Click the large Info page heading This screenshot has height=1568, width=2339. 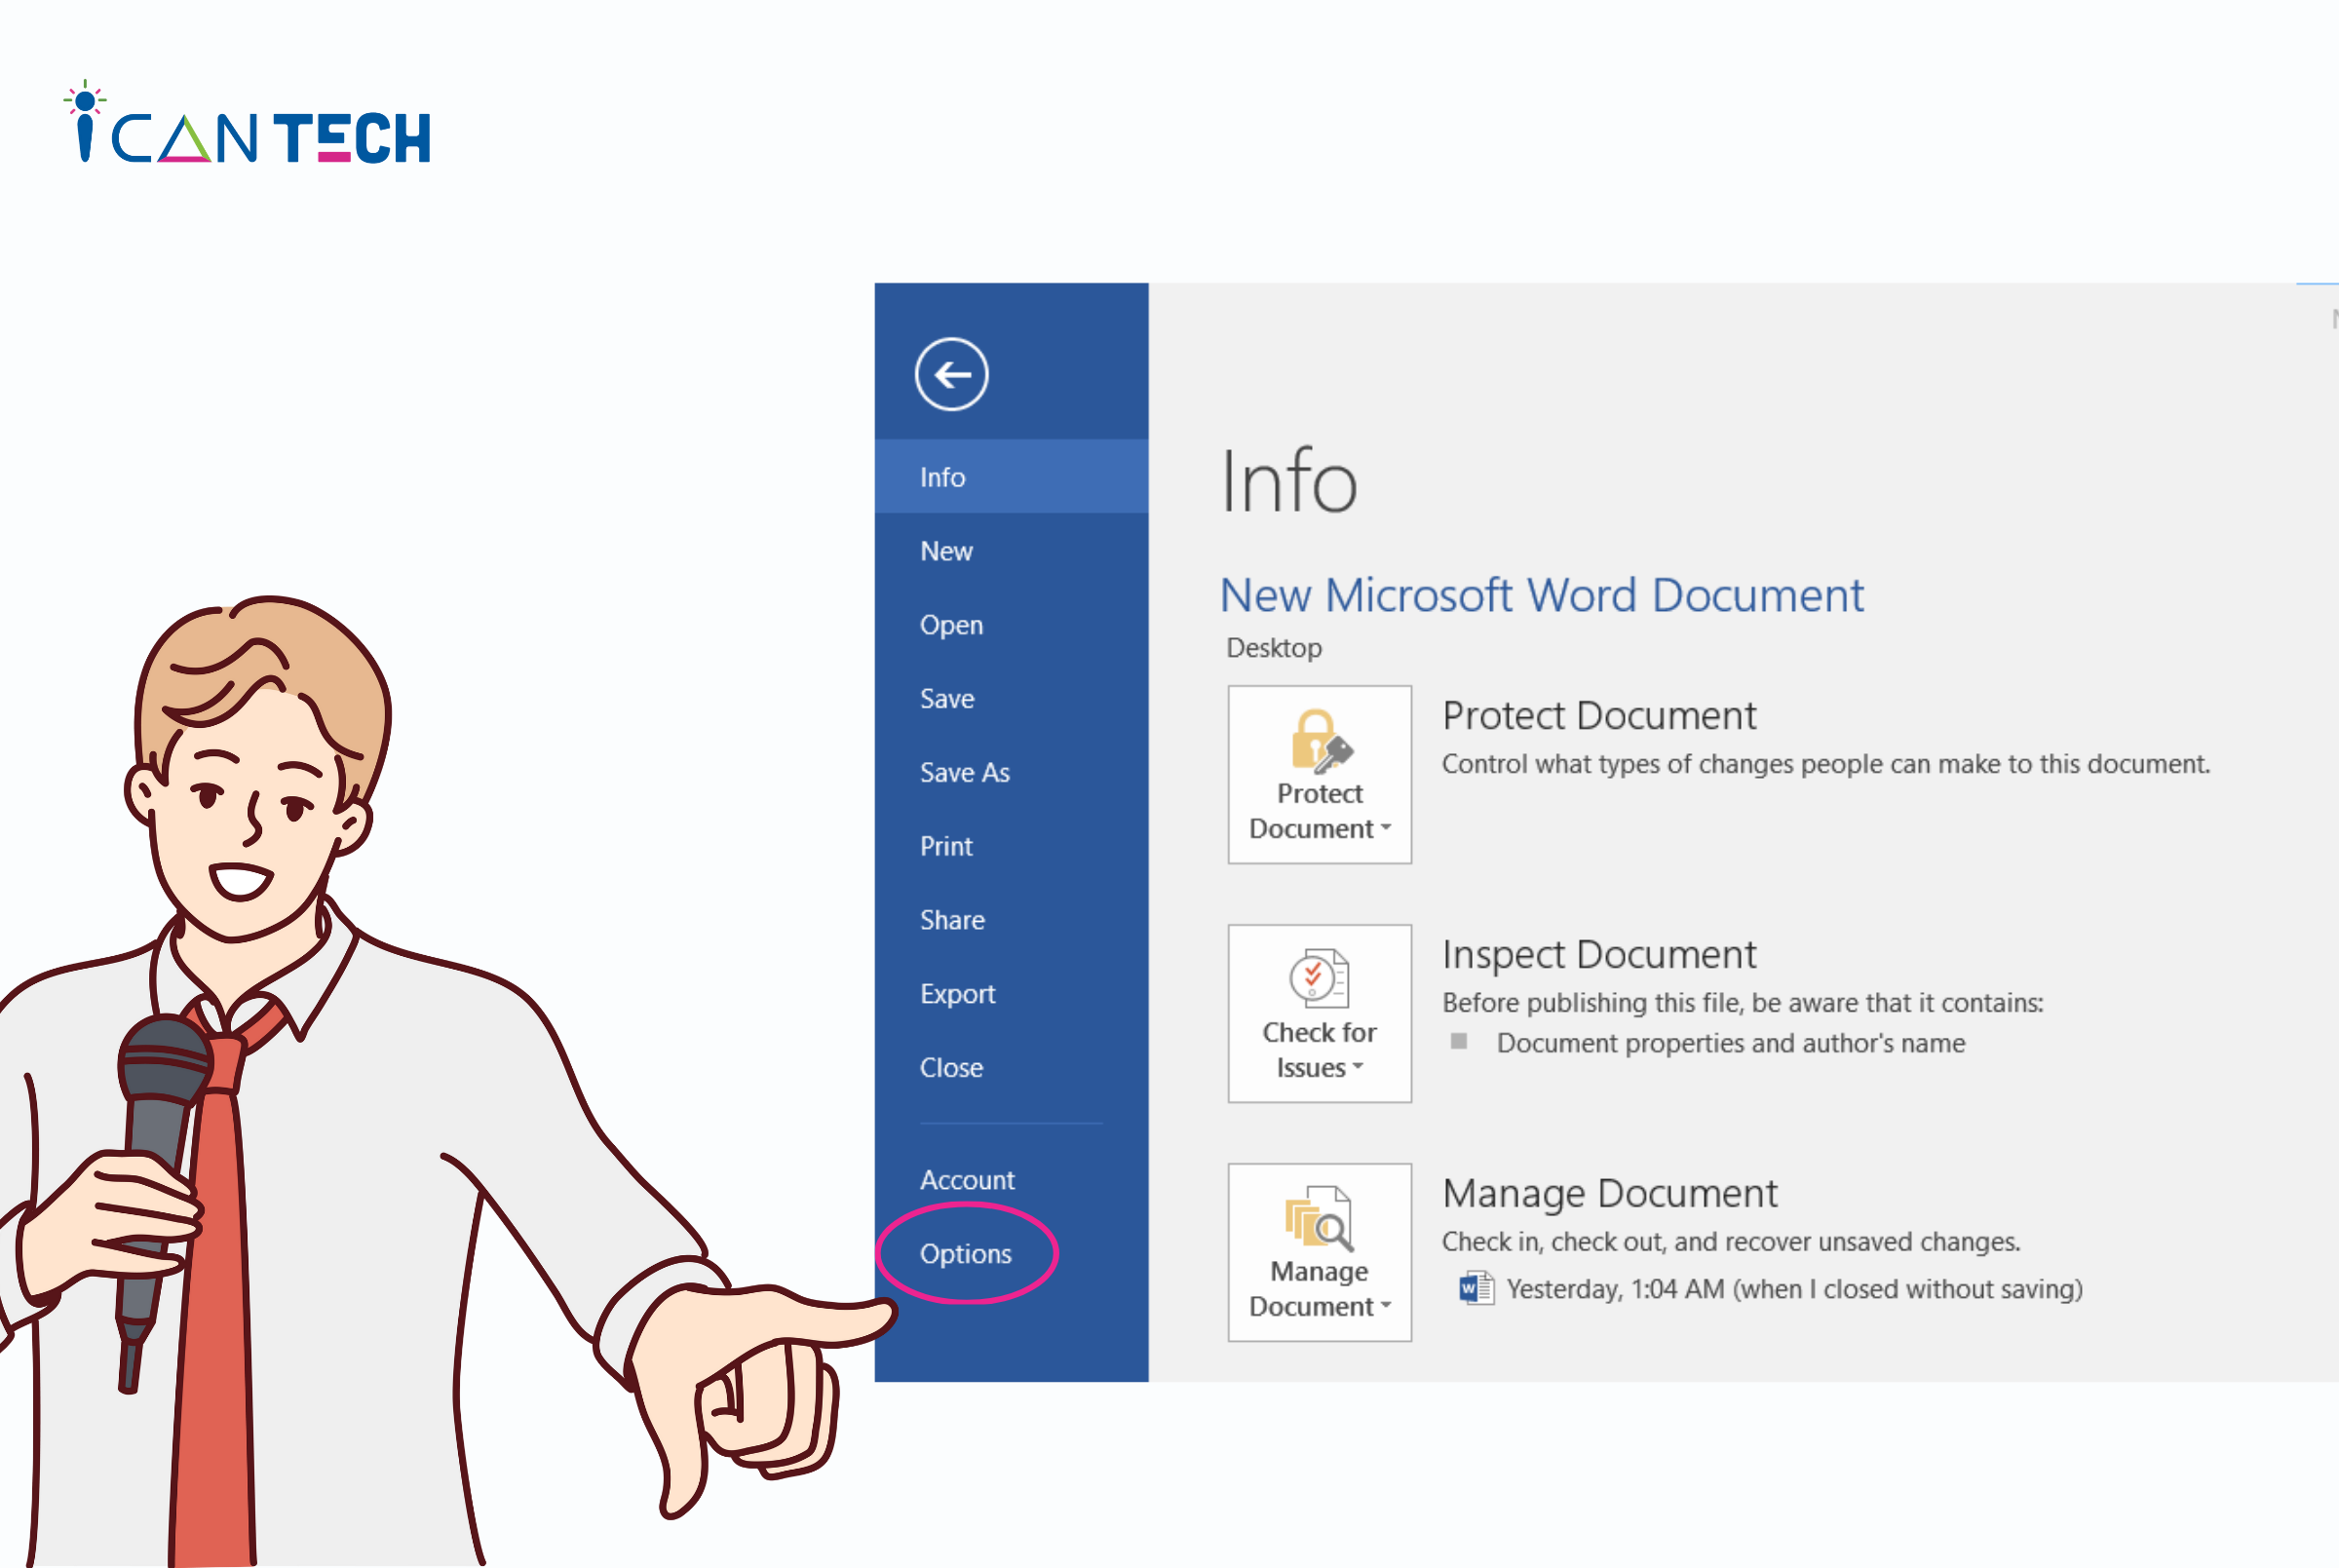tap(1289, 482)
